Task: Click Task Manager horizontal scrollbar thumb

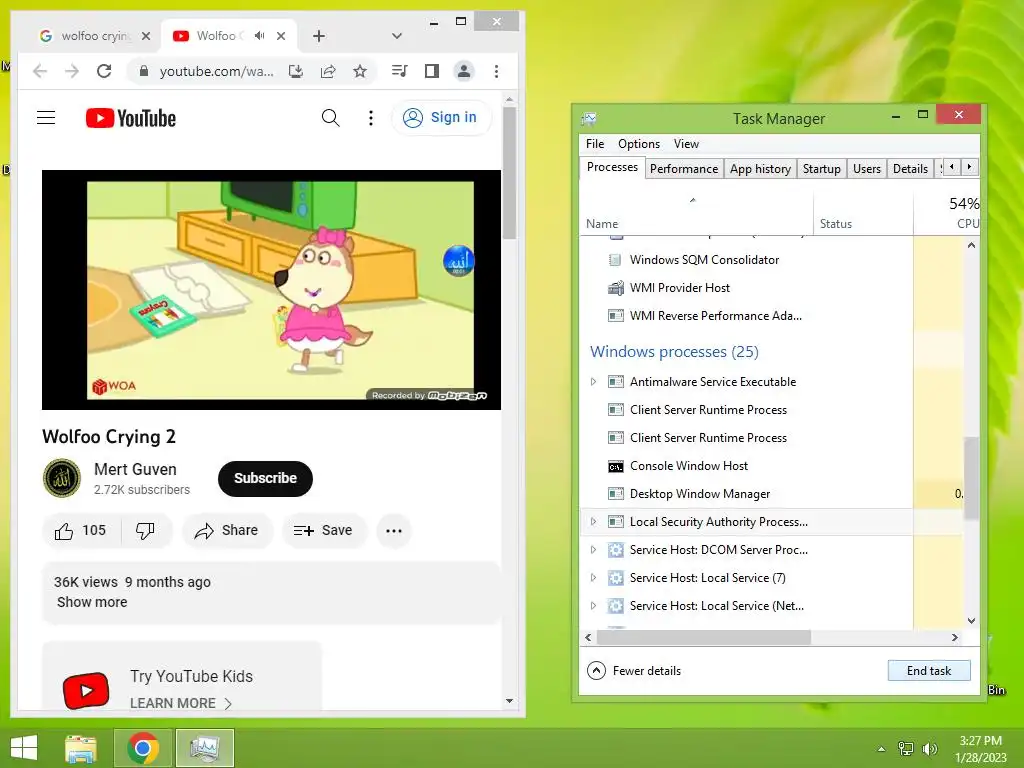Action: pos(703,637)
